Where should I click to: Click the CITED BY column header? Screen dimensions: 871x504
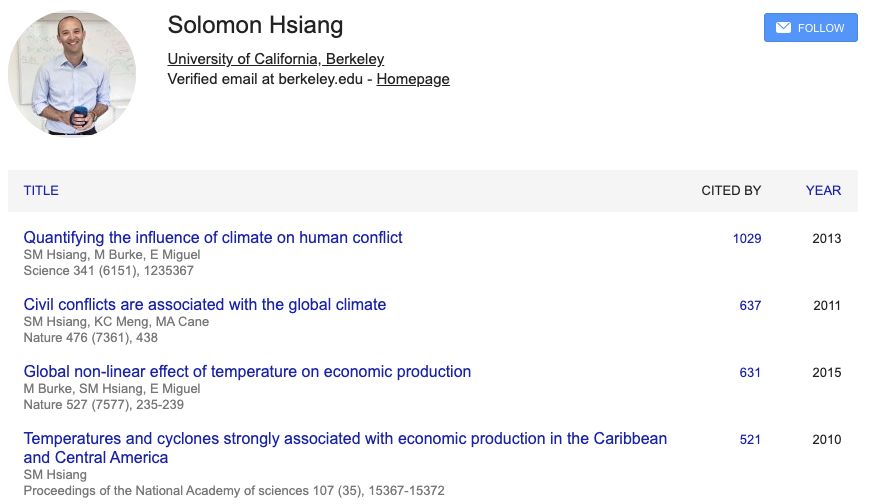(731, 191)
